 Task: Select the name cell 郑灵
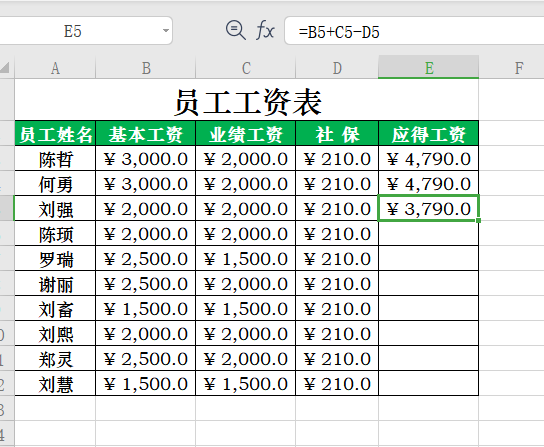coord(55,358)
